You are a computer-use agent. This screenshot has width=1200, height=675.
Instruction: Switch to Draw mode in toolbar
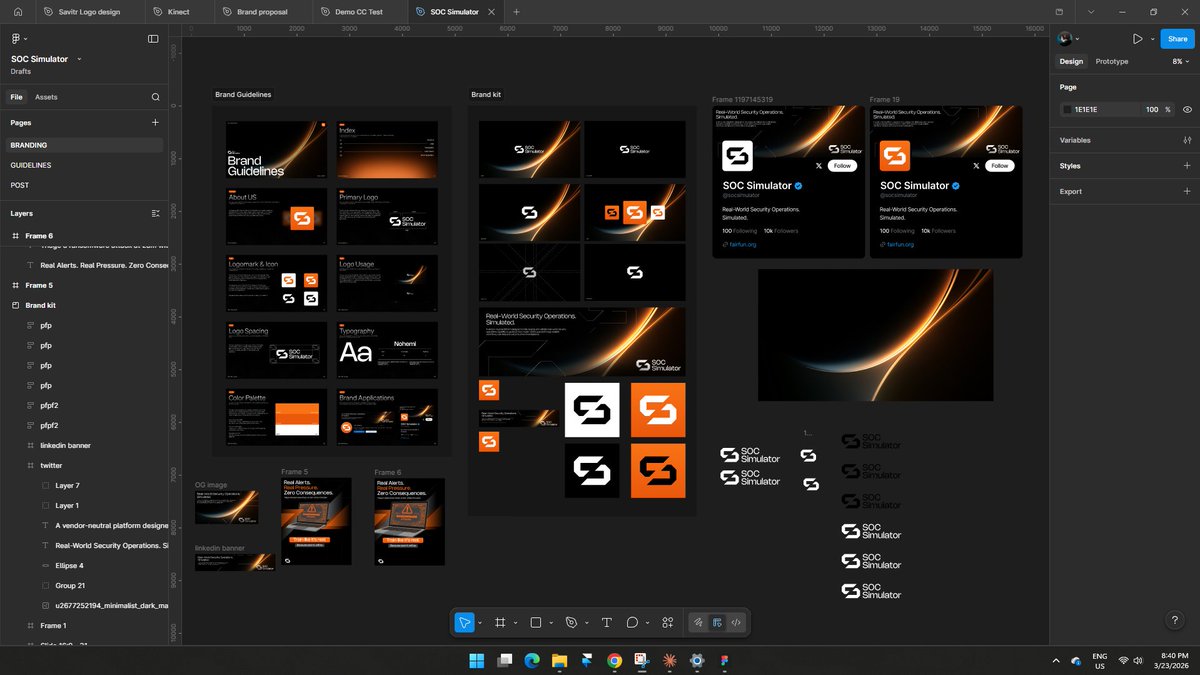point(699,622)
